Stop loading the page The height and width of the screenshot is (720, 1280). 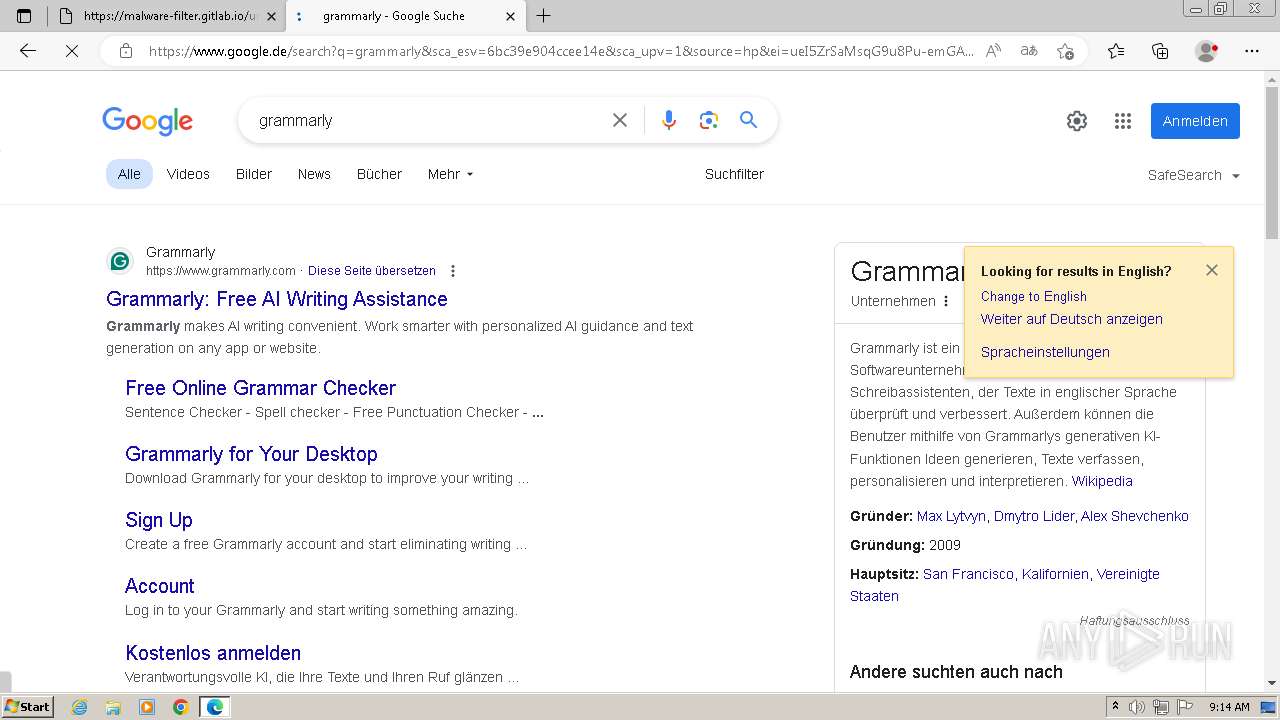72,51
